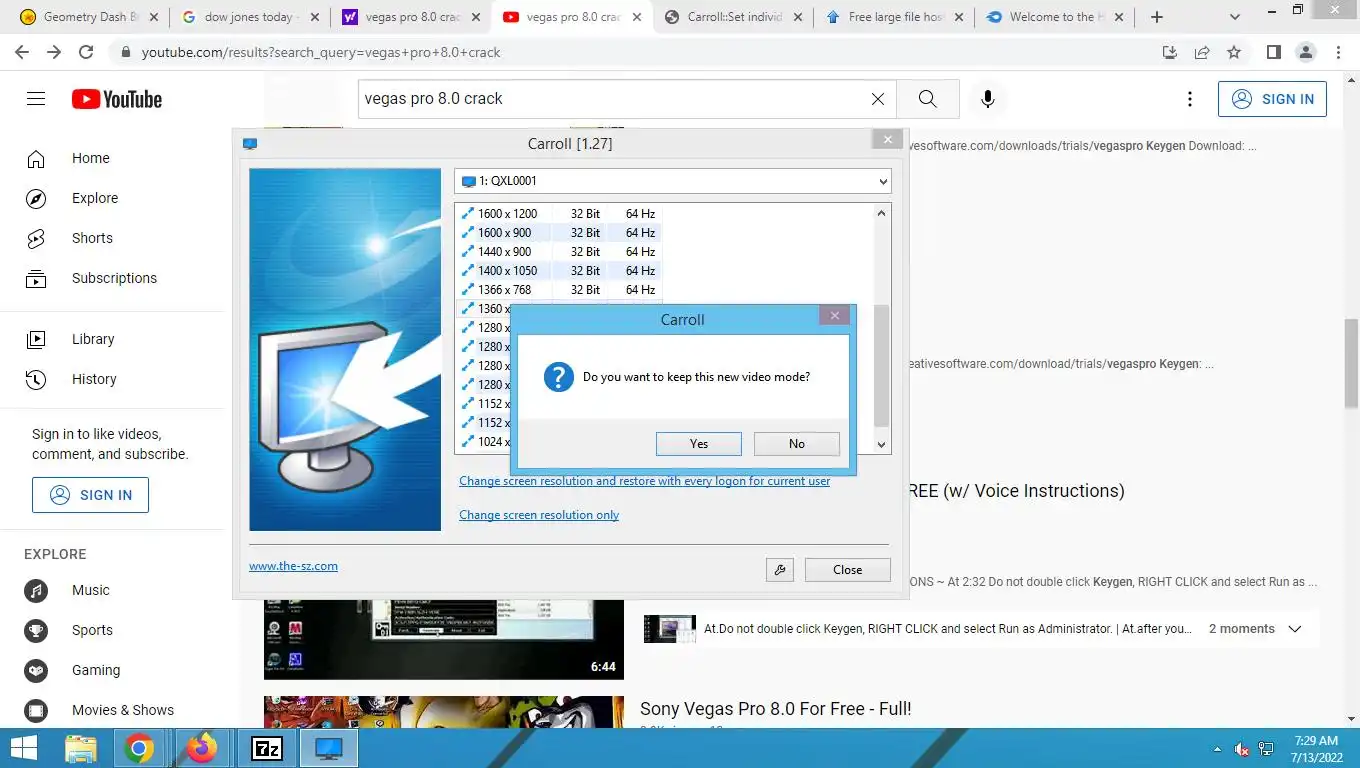1360x768 pixels.
Task: Click 'Change screen resolution only' link
Action: coord(539,515)
